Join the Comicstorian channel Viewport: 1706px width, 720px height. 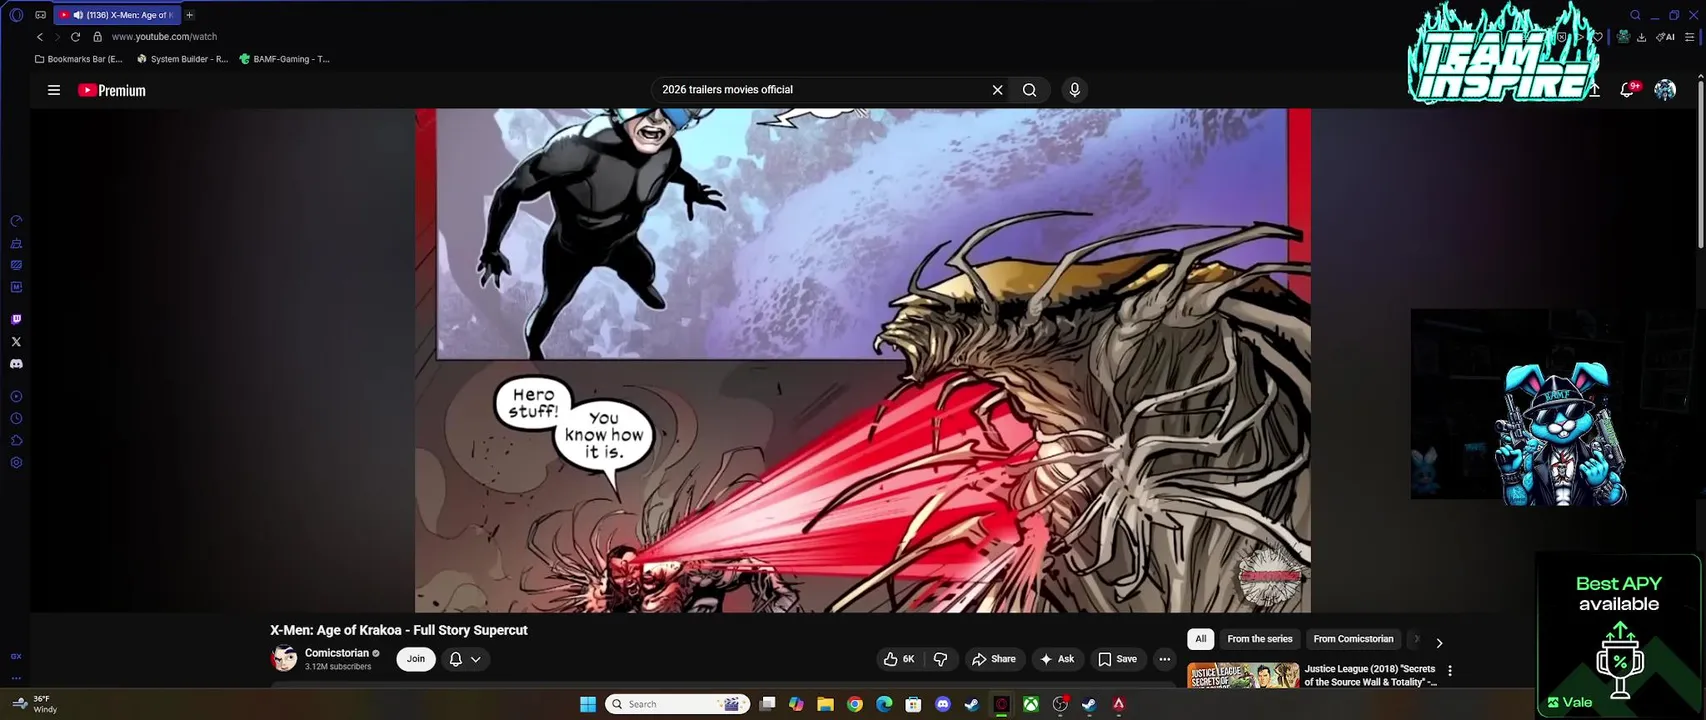(x=416, y=659)
